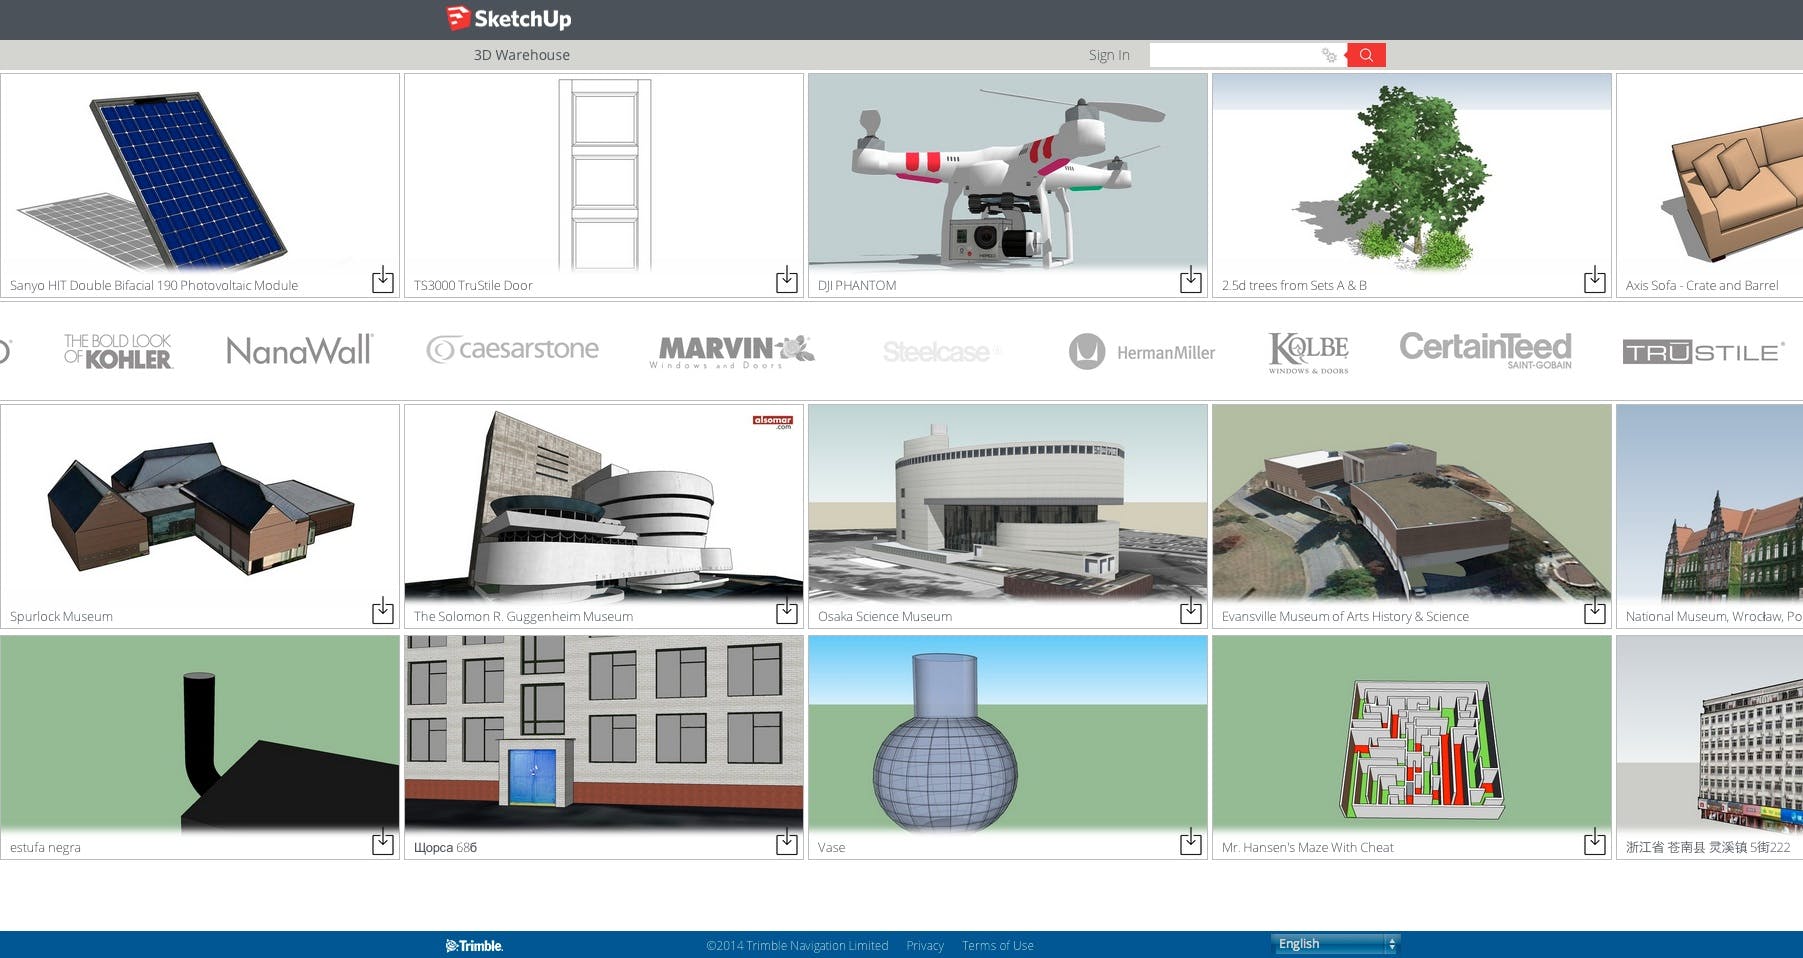This screenshot has height=958, width=1803.
Task: Click the SketchUp logo
Action: (x=508, y=18)
